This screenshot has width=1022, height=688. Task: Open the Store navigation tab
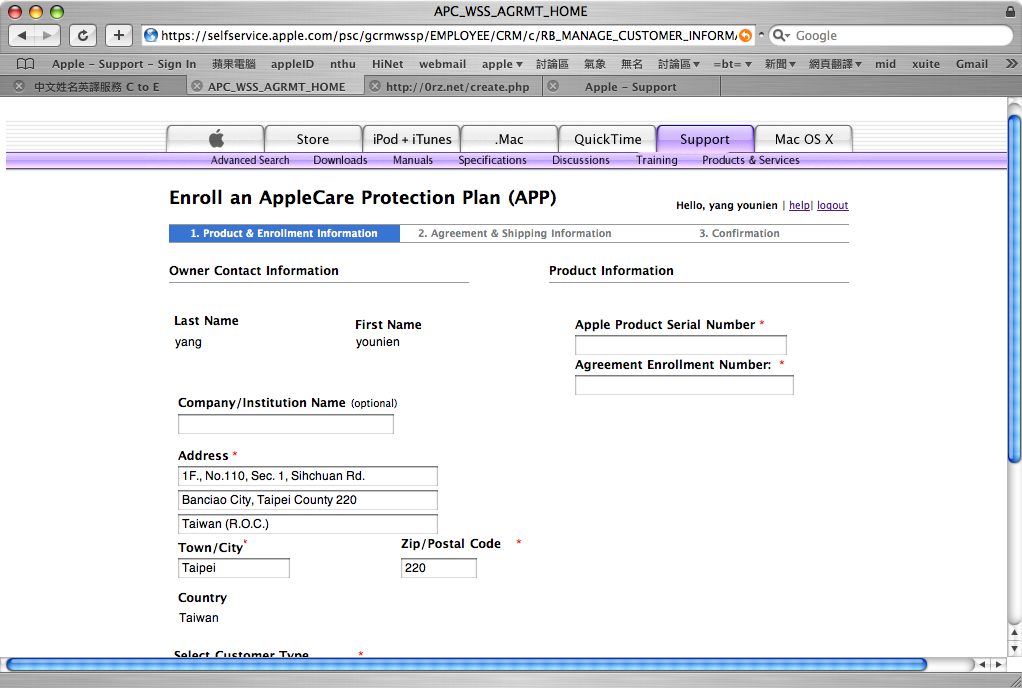click(x=313, y=139)
